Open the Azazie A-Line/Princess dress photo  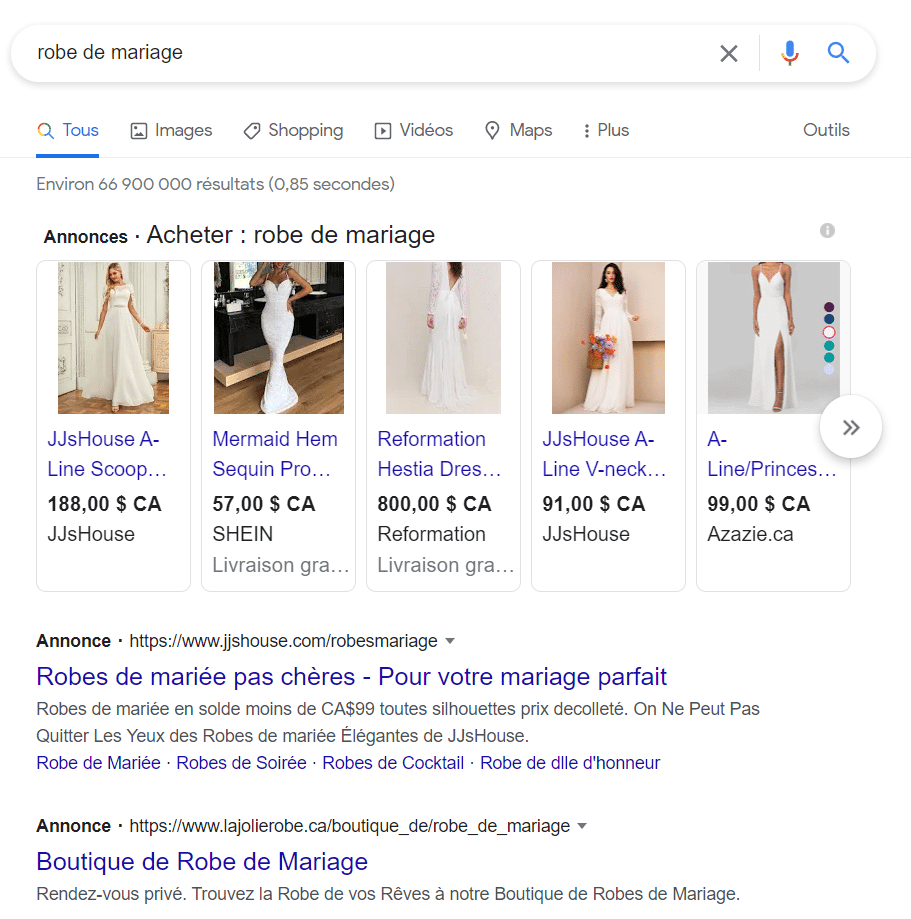773,338
